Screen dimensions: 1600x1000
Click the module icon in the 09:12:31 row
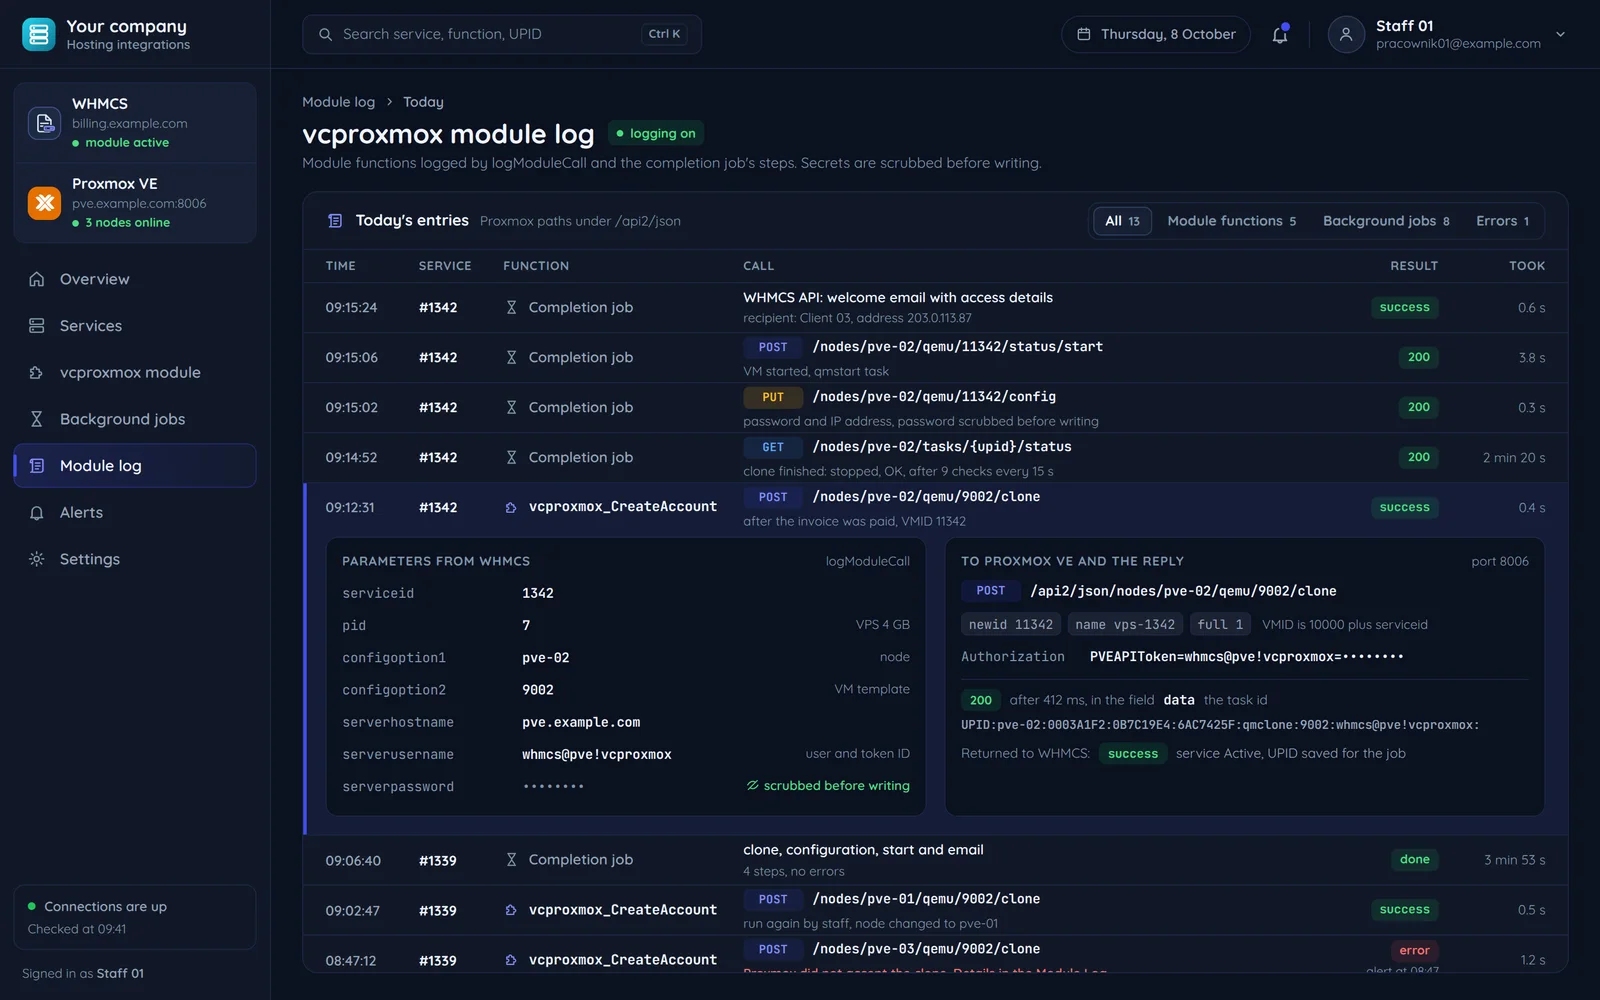tap(511, 507)
